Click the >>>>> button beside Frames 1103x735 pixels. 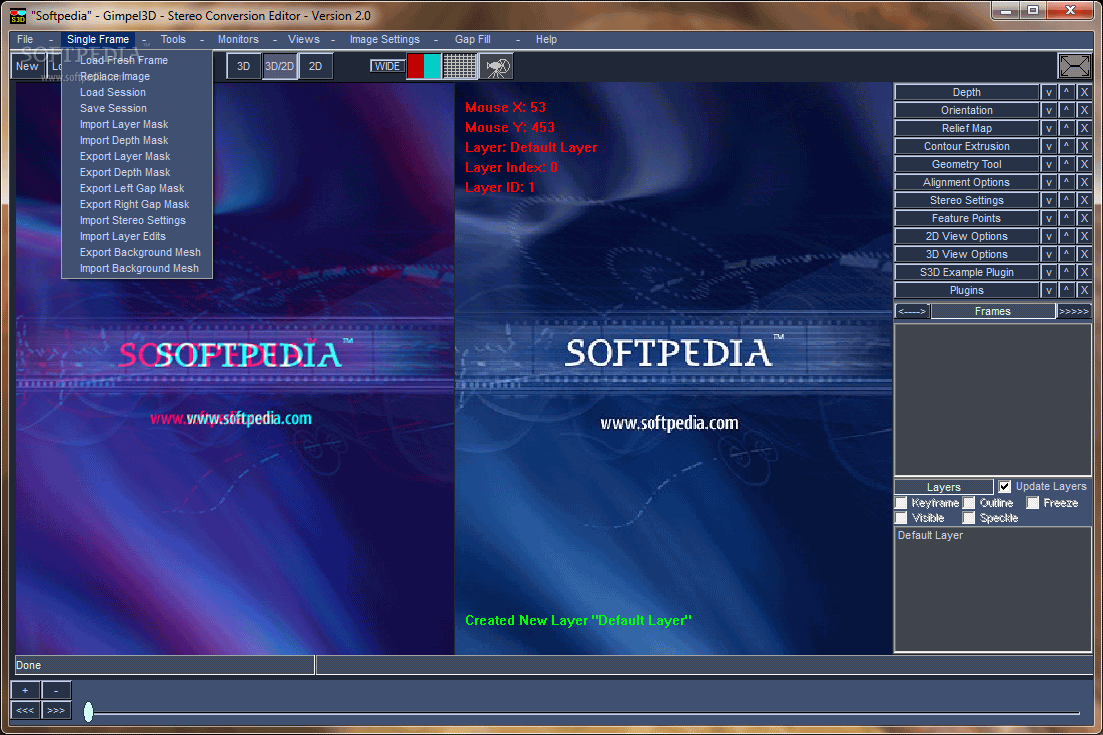click(x=1074, y=312)
